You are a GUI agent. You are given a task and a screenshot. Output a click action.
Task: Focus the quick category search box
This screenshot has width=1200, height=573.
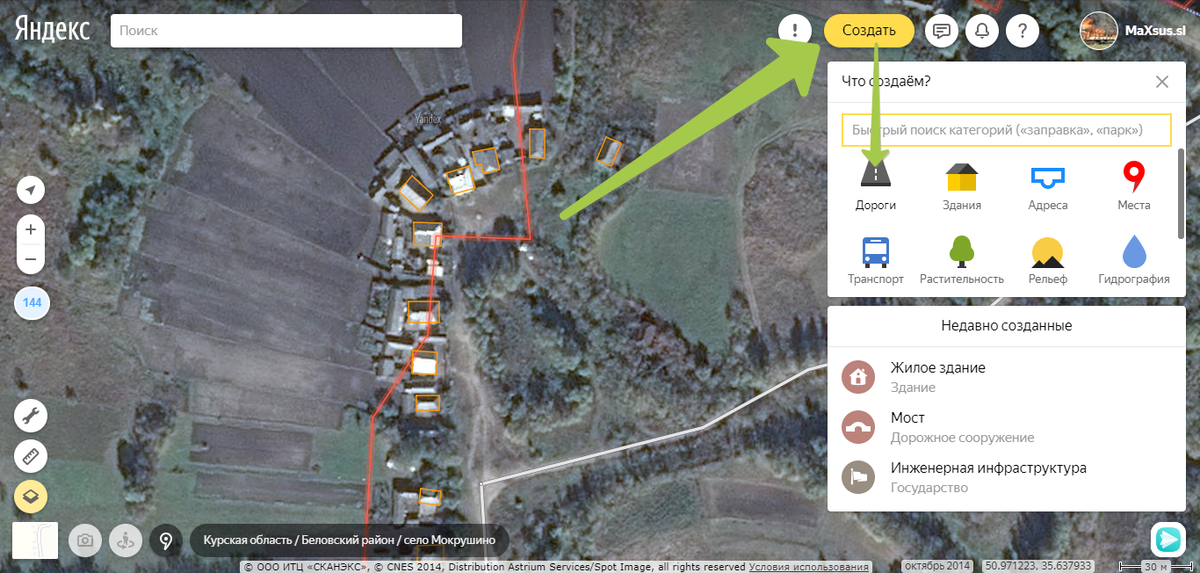click(x=1006, y=130)
